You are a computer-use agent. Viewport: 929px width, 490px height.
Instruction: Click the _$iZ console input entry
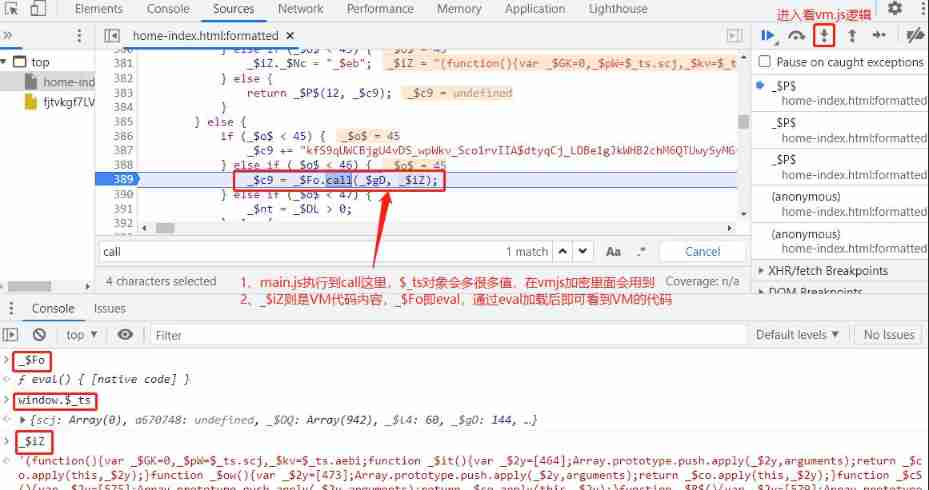coord(34,441)
